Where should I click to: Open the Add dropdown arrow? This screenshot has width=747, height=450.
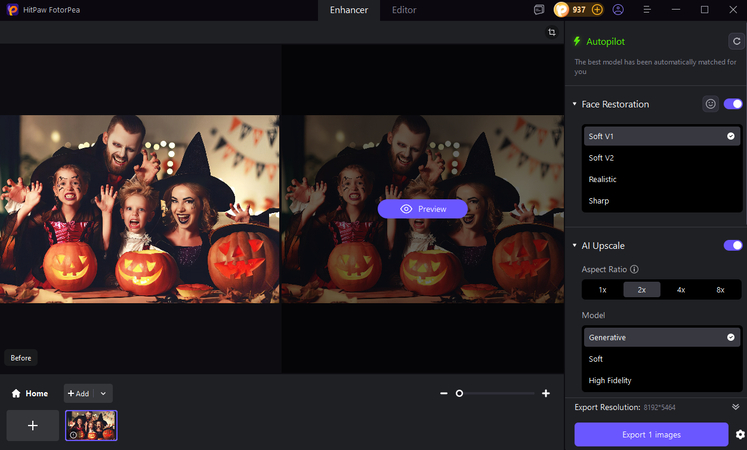[103, 393]
